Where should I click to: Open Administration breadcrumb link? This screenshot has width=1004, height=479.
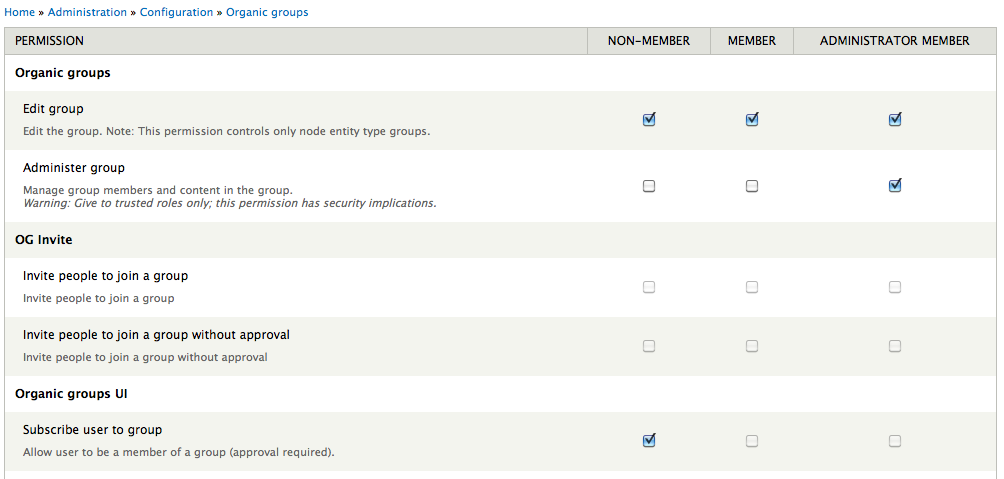[88, 12]
